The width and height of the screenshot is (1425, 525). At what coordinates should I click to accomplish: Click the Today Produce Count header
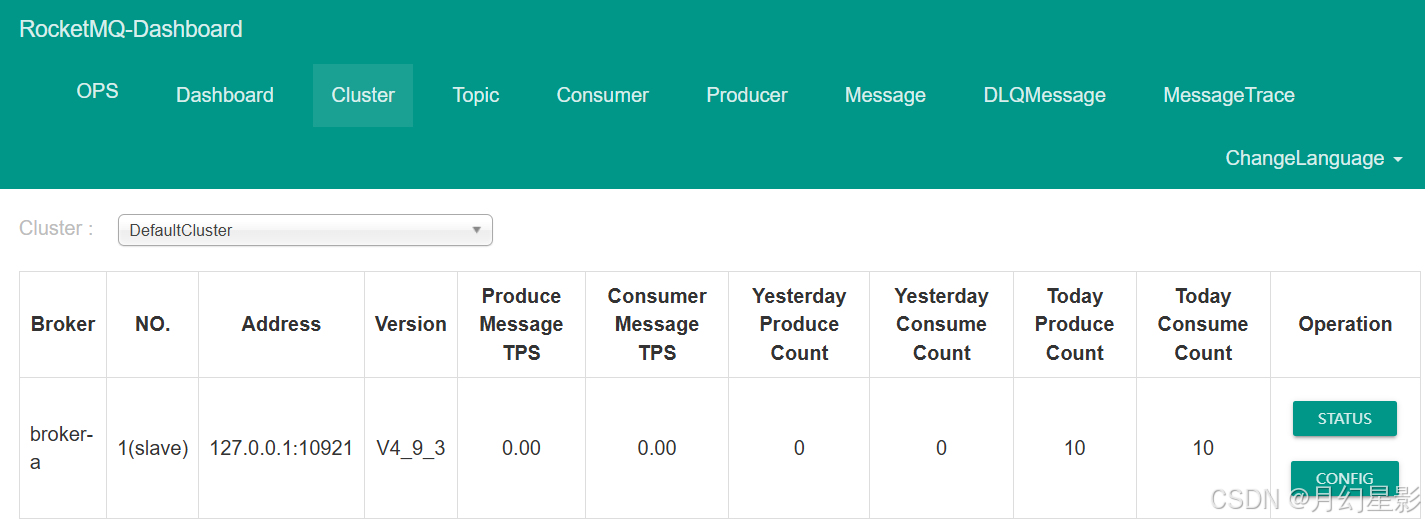click(1075, 324)
